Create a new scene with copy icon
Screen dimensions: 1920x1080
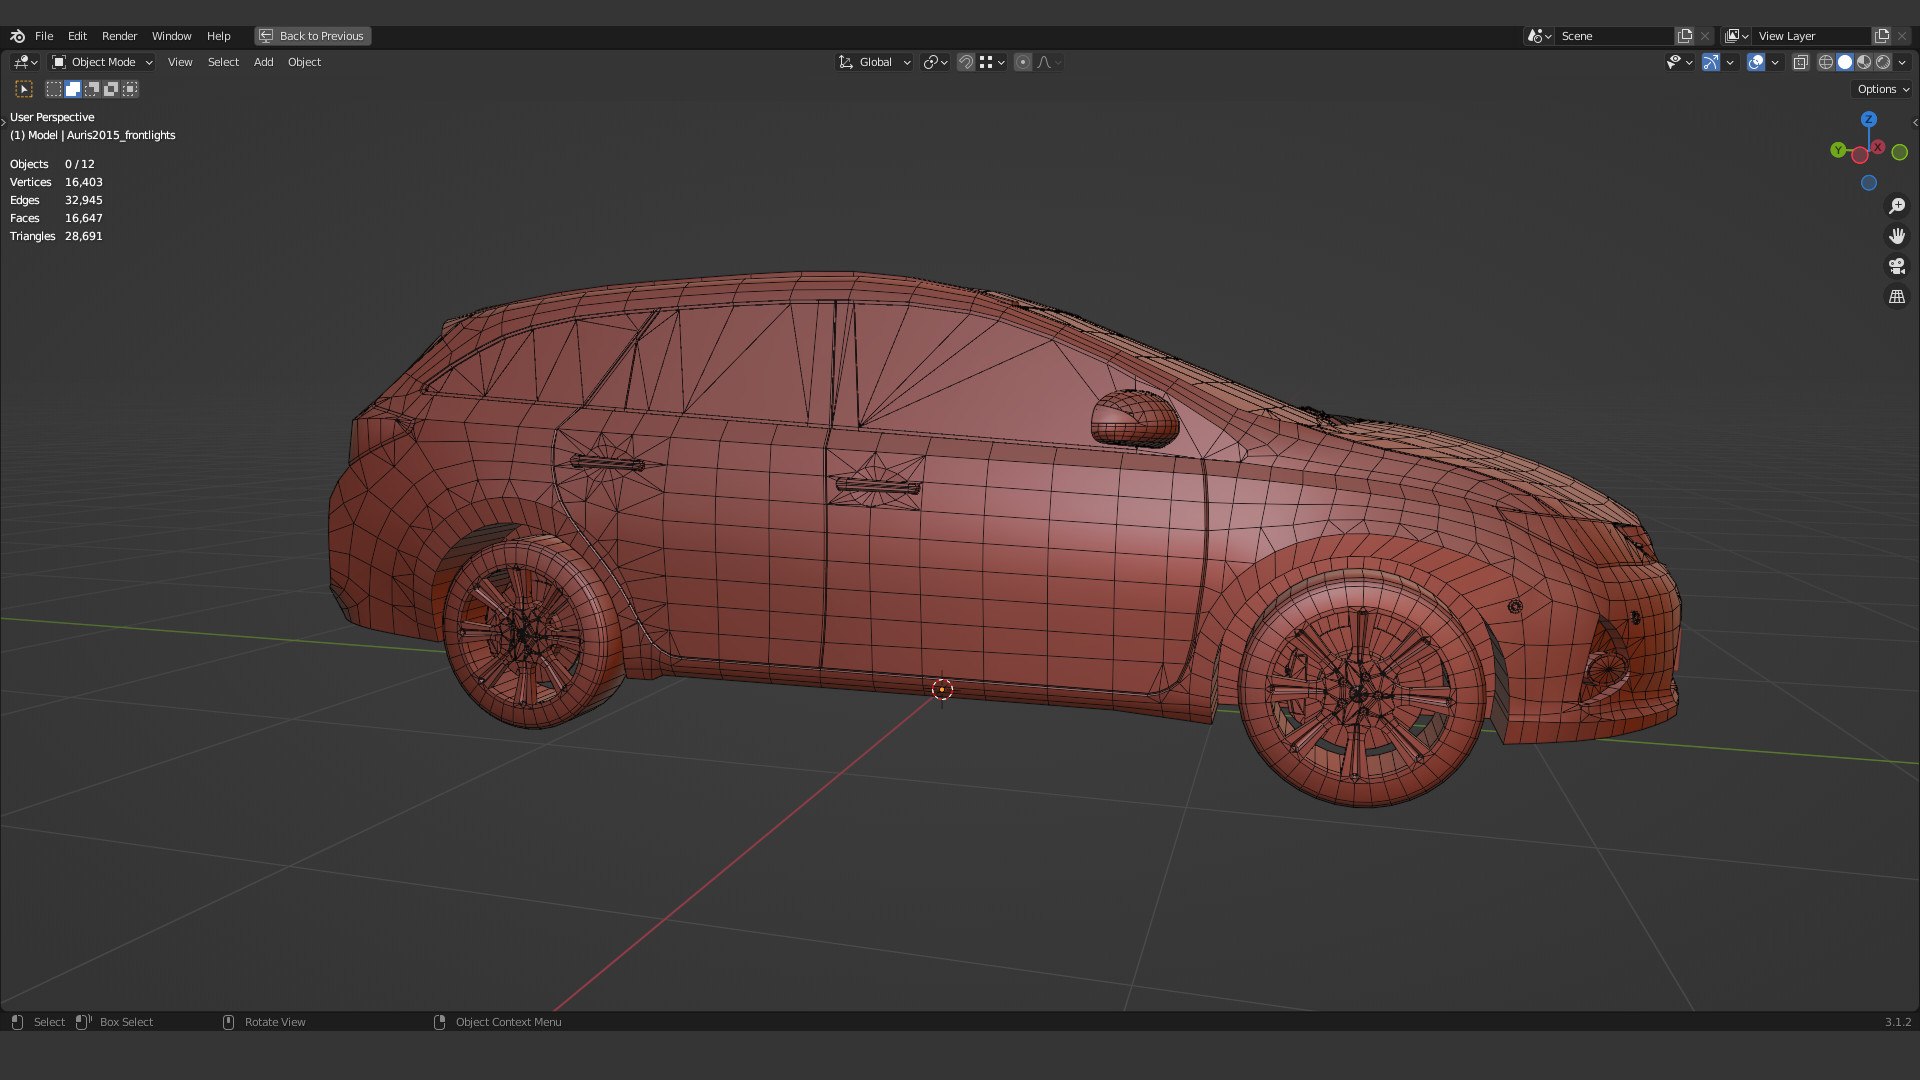[x=1685, y=36]
